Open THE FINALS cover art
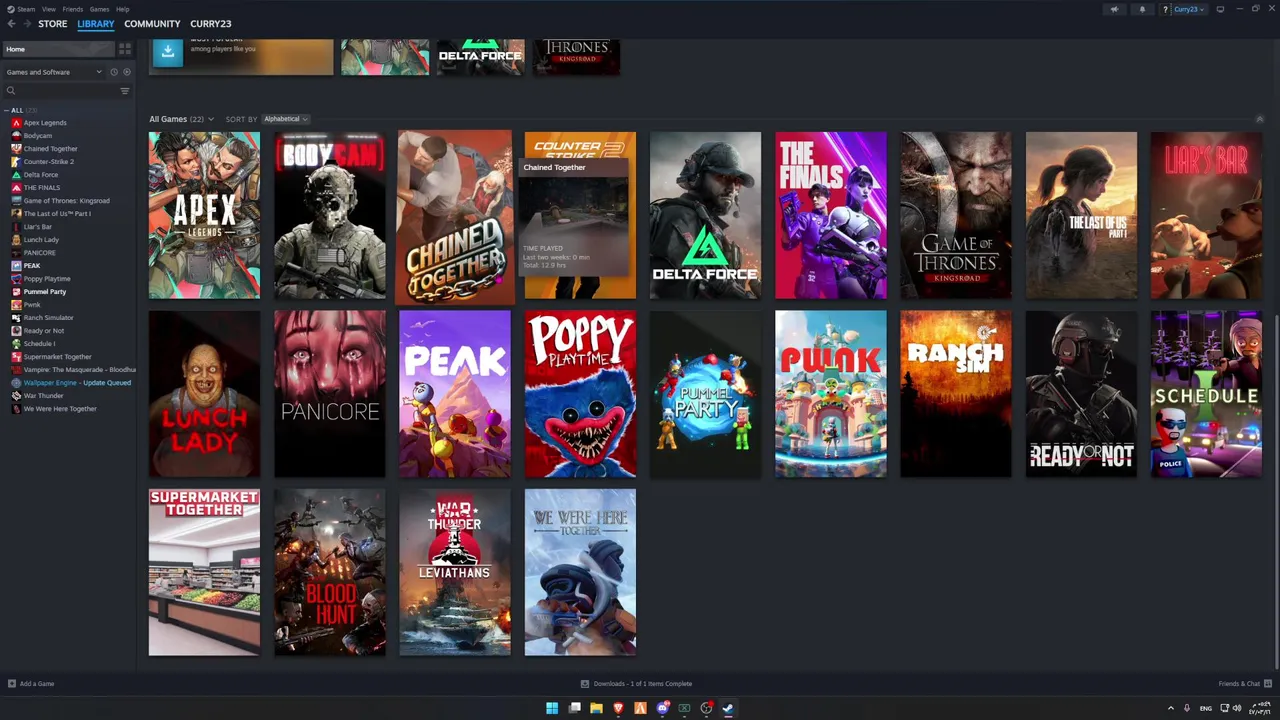The image size is (1280, 720). click(x=830, y=215)
